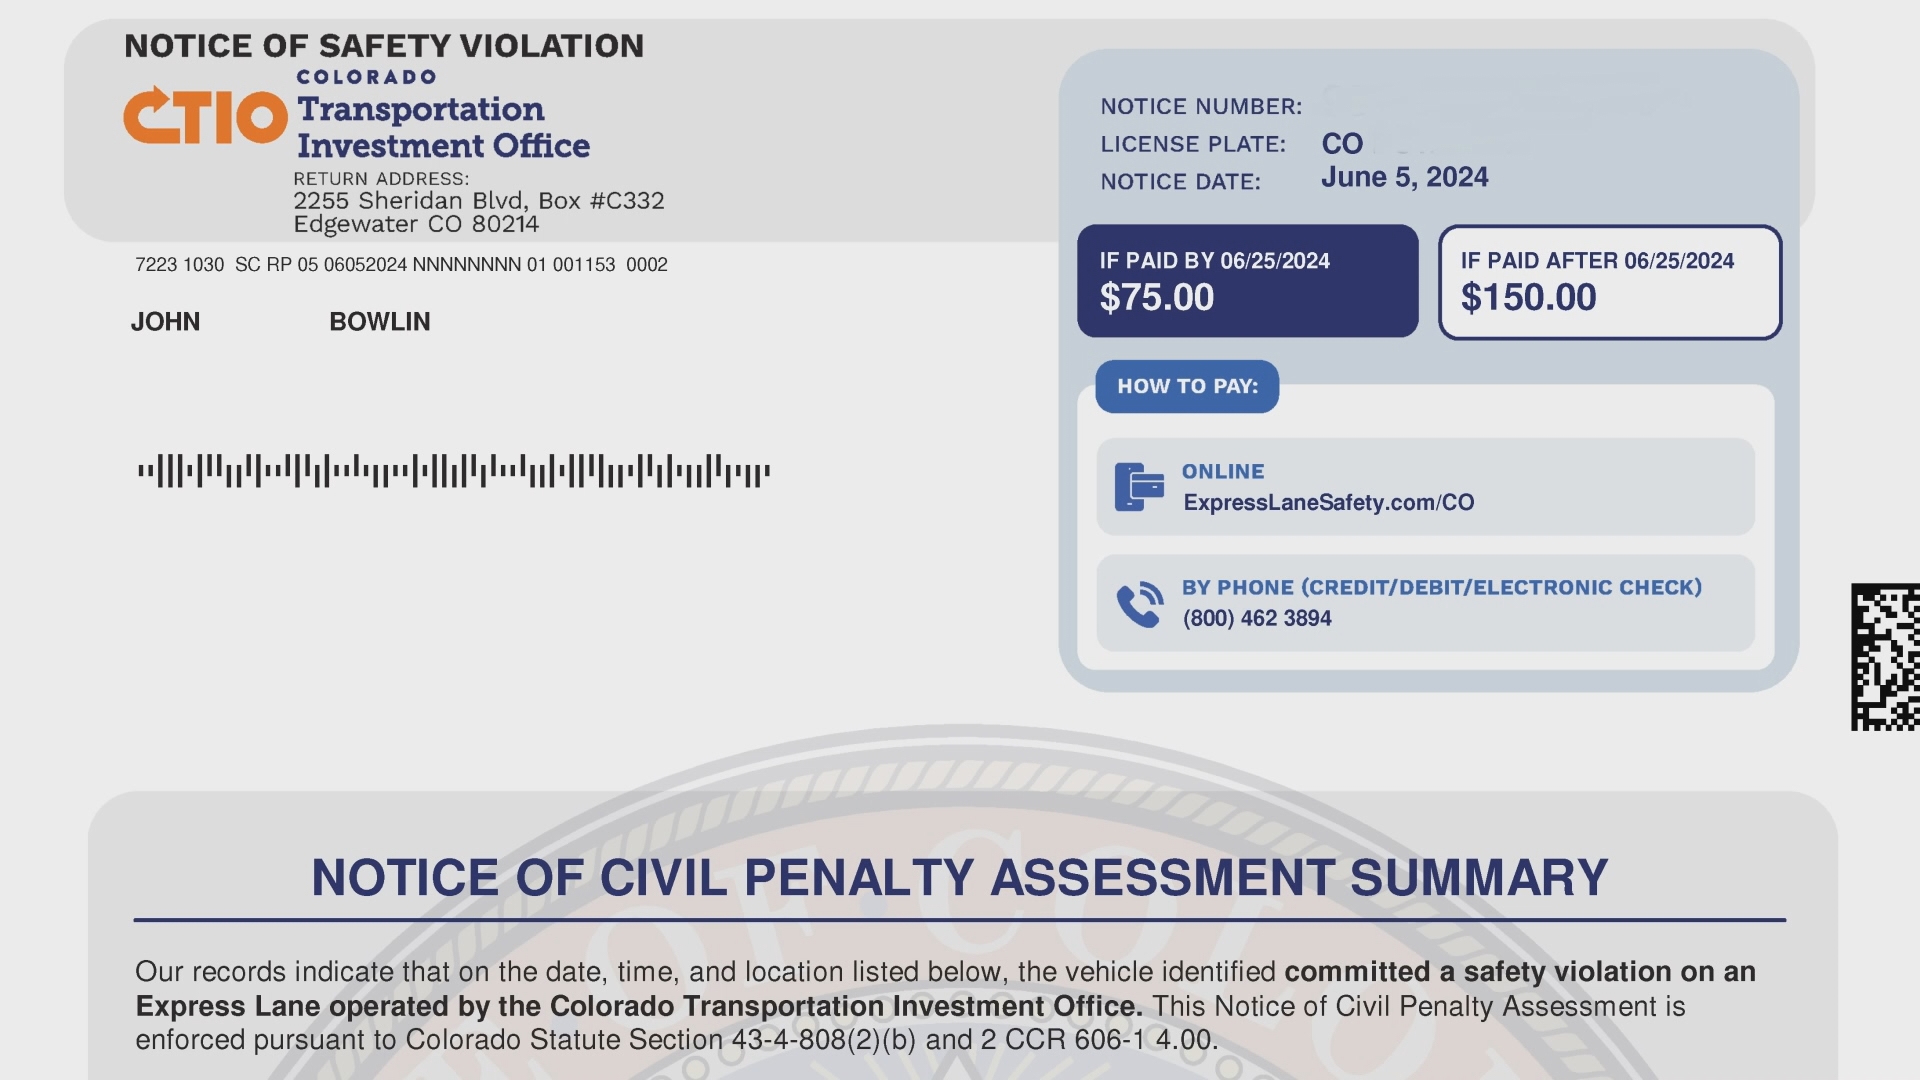Screen dimensions: 1920x1080
Task: Click the If Paid After $150.00 box
Action: point(1610,282)
